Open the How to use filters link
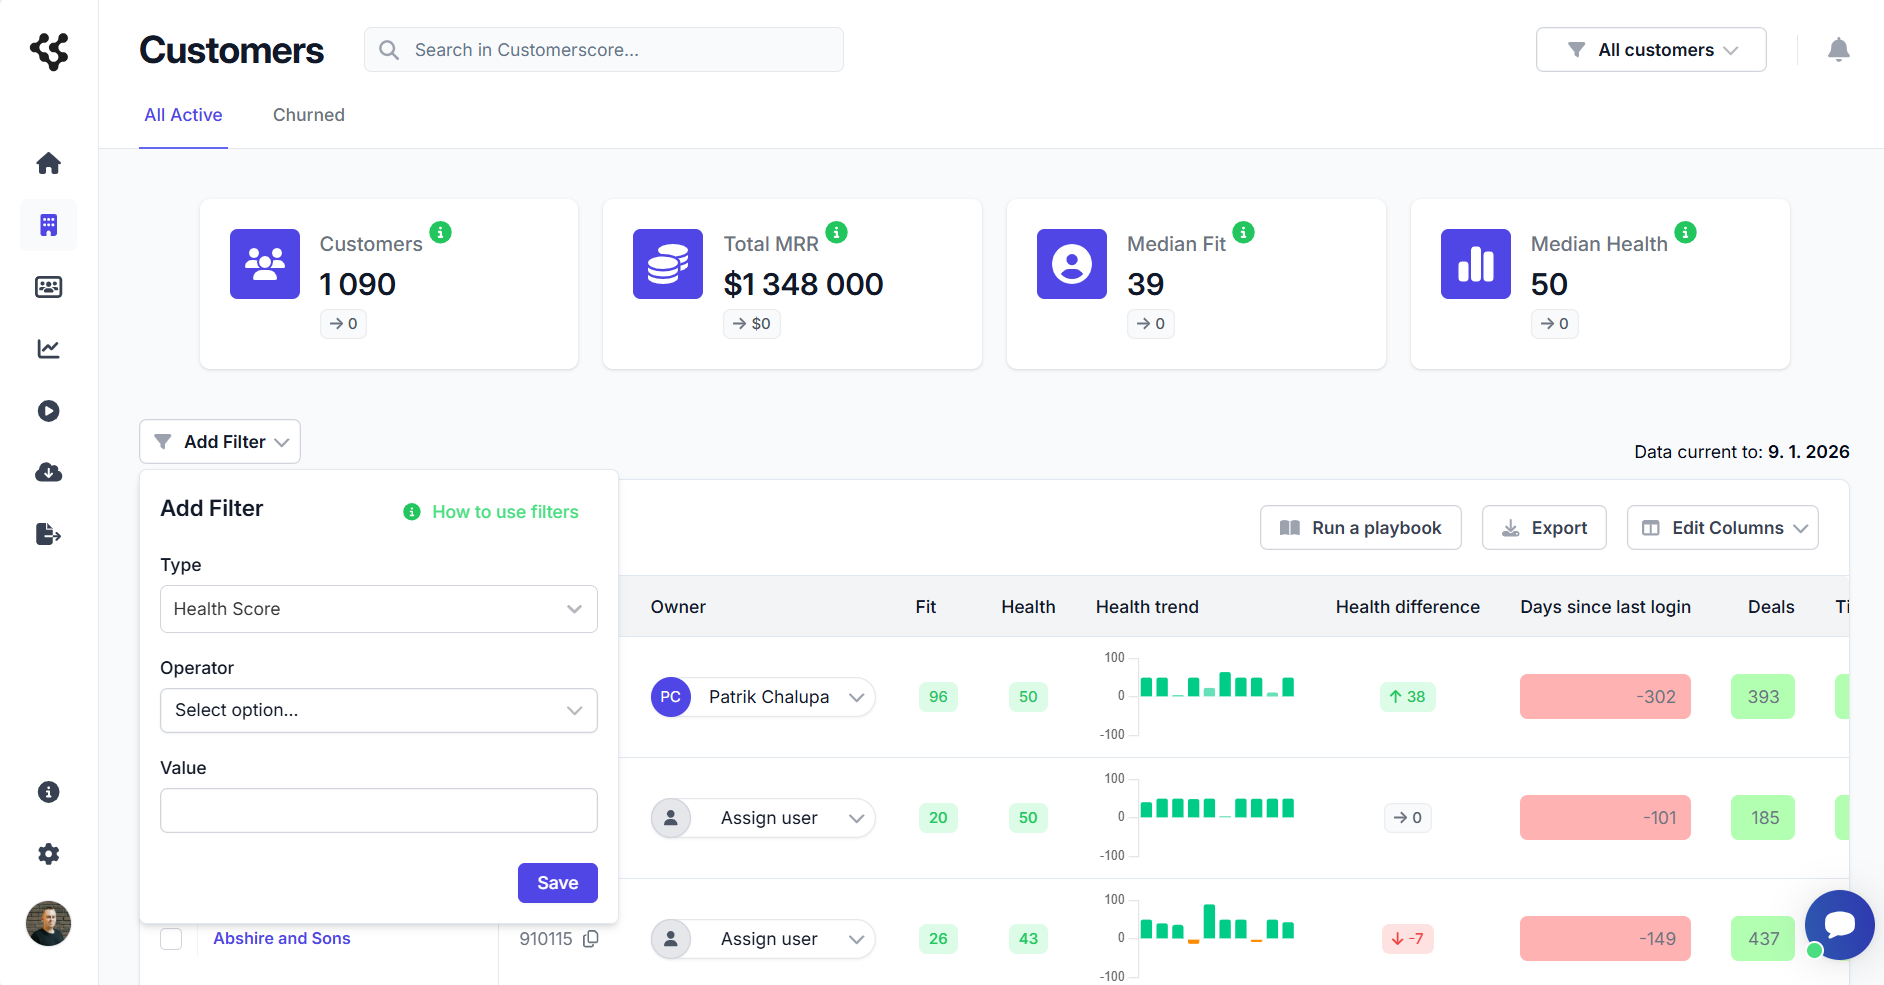Screen dimensions: 1884x985 (x=504, y=512)
